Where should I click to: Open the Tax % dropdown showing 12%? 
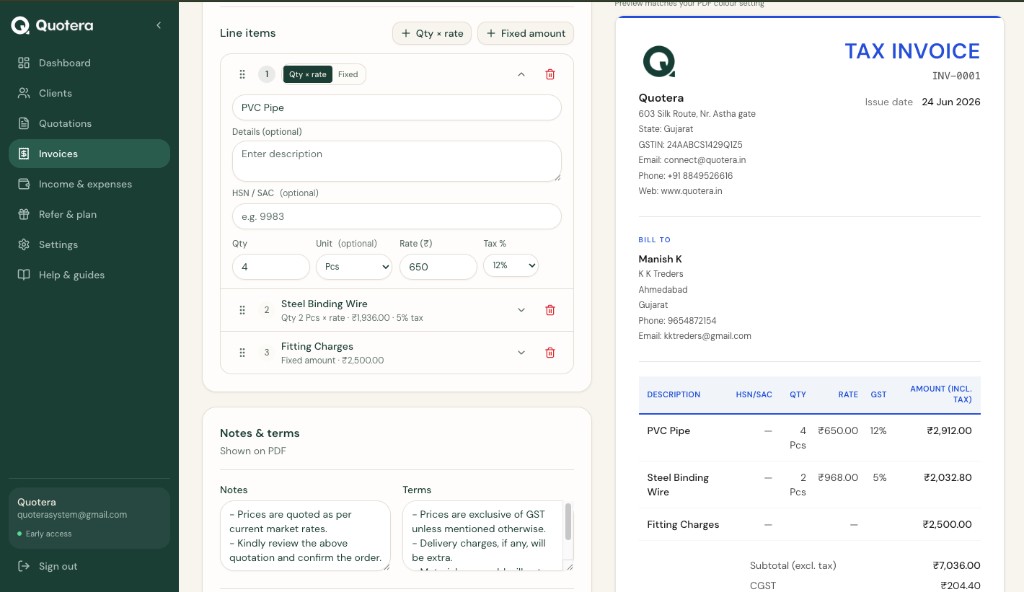click(511, 265)
